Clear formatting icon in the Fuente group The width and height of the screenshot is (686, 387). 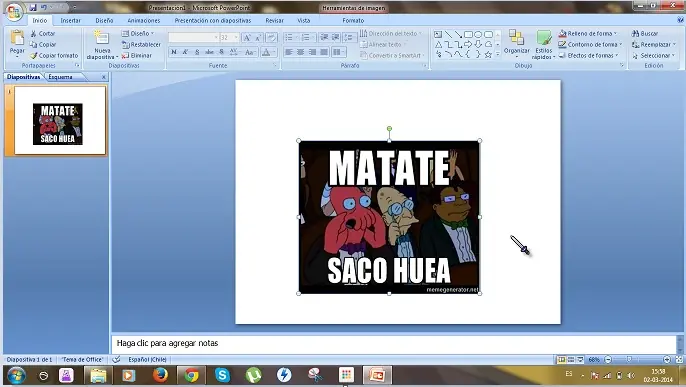pyautogui.click(x=272, y=38)
